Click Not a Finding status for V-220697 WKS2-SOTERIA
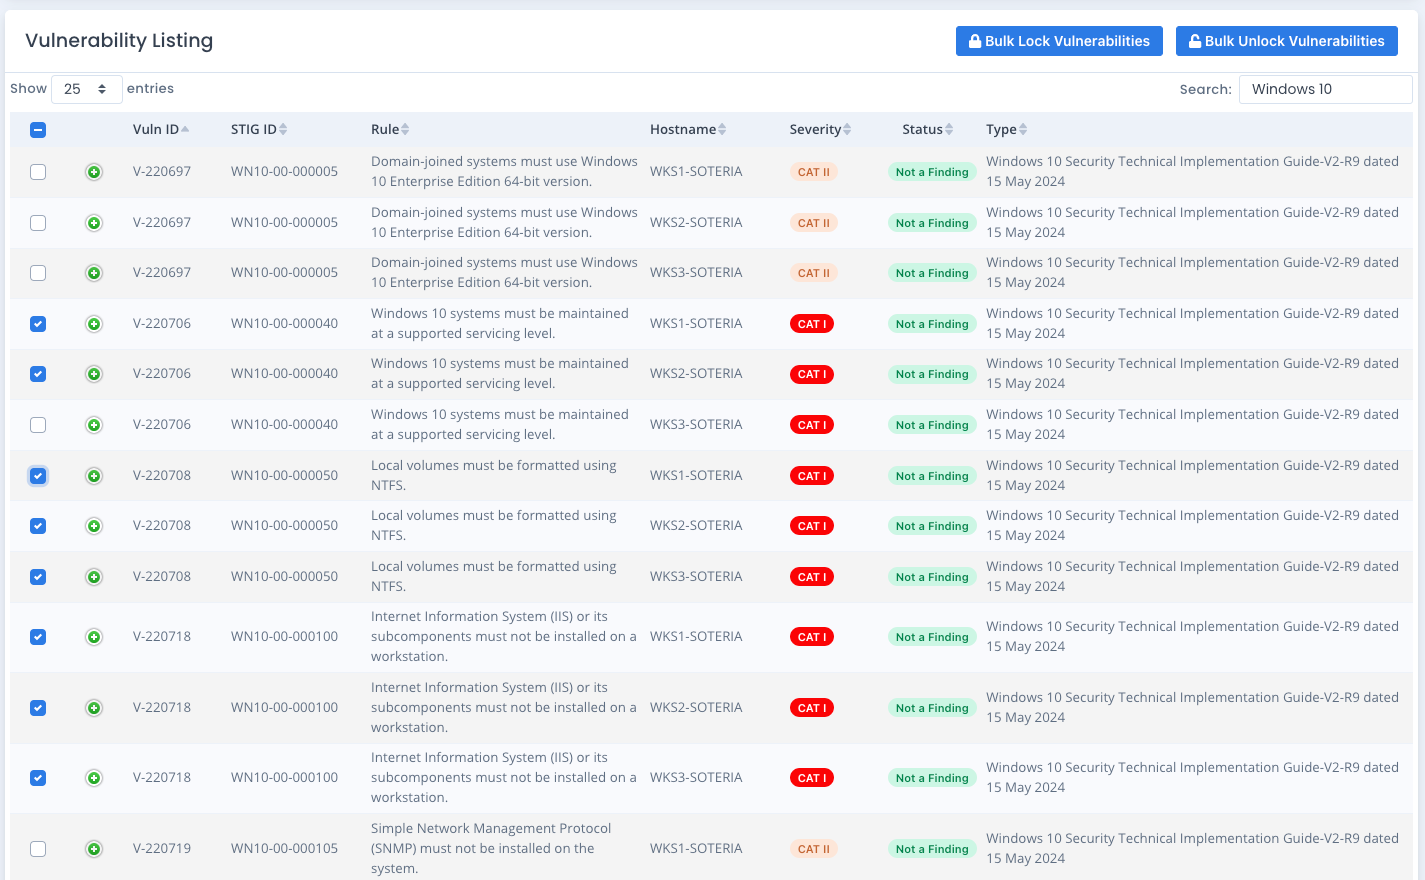 [932, 223]
